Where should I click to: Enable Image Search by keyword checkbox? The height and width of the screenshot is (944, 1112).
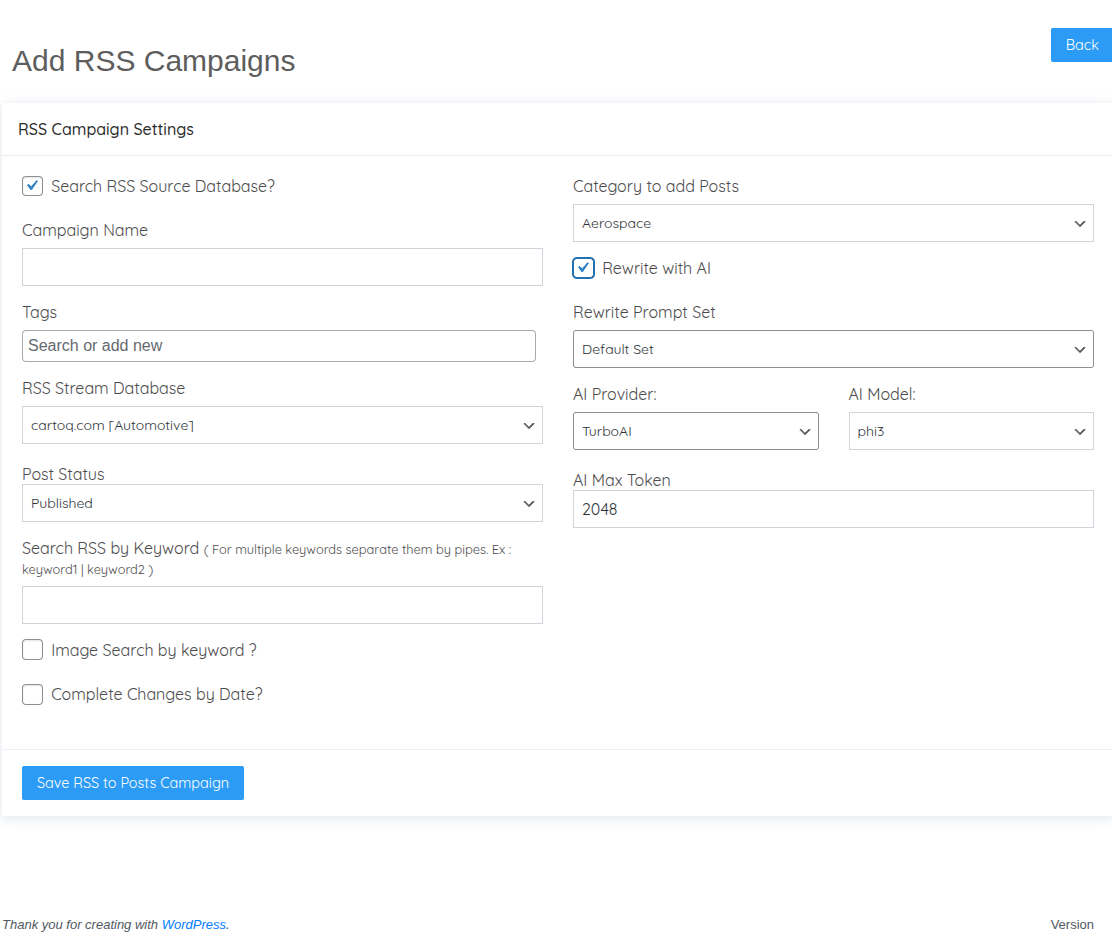[x=33, y=650]
